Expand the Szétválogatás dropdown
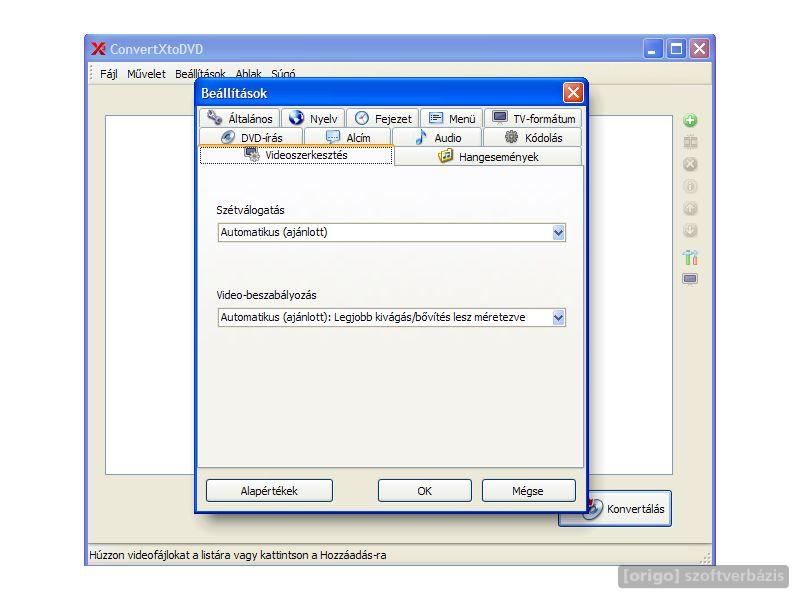The image size is (800, 600). [558, 233]
